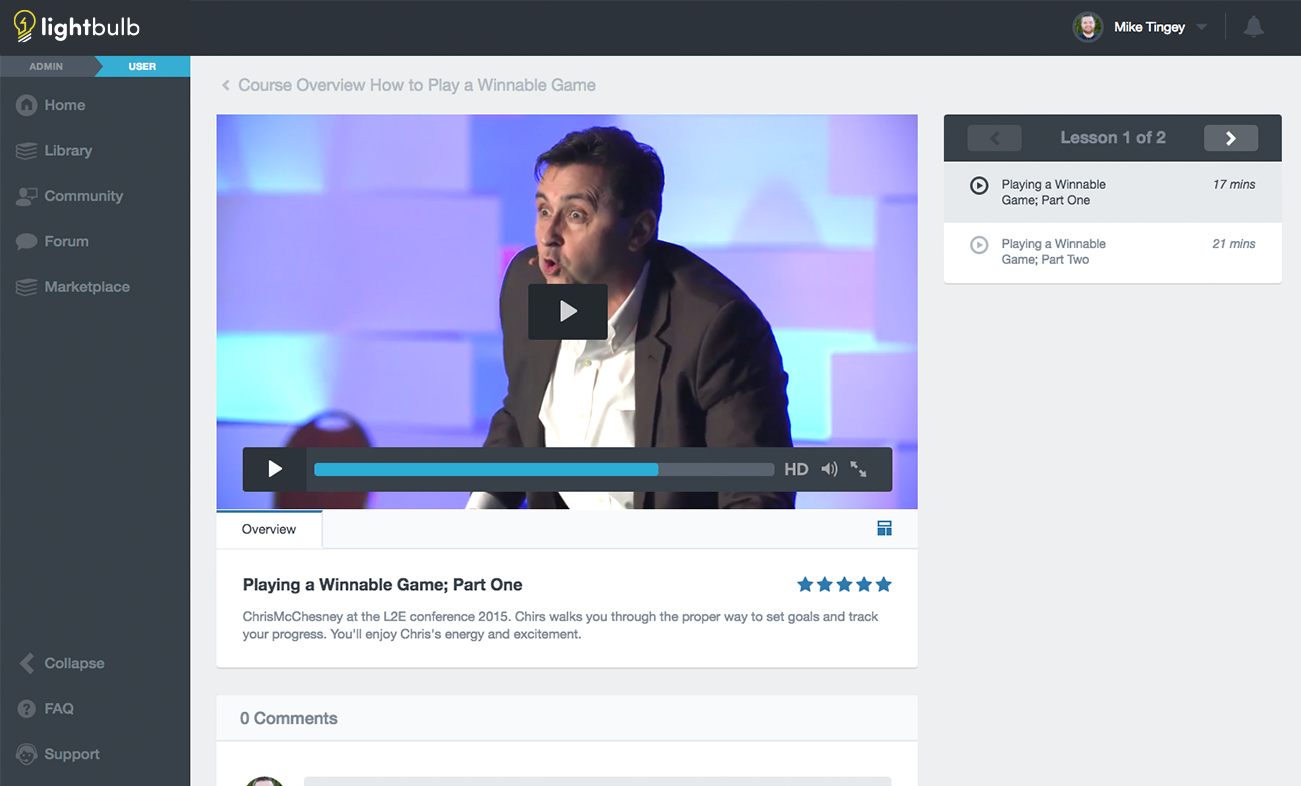The width and height of the screenshot is (1301, 786).
Task: Click the 17 mins duration text
Action: pyautogui.click(x=1234, y=184)
